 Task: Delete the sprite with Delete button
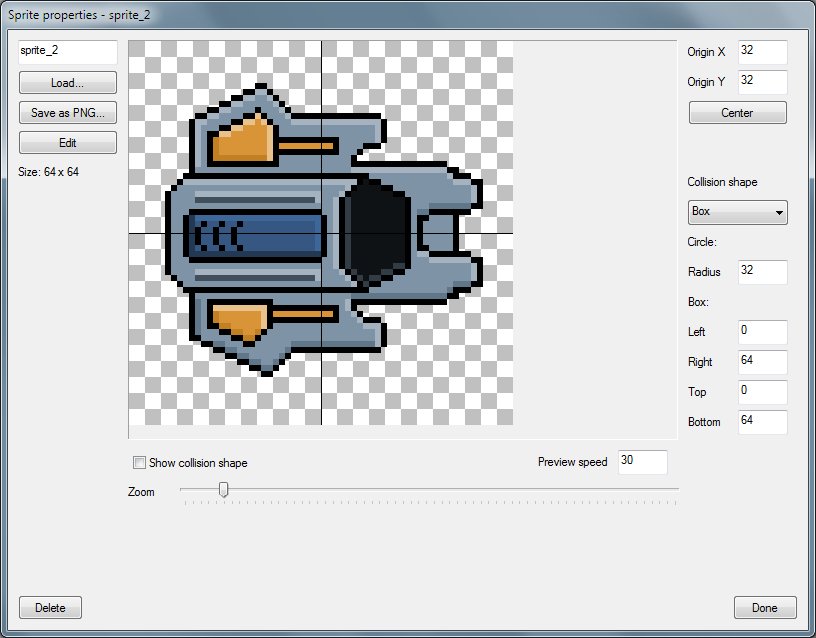pos(50,607)
